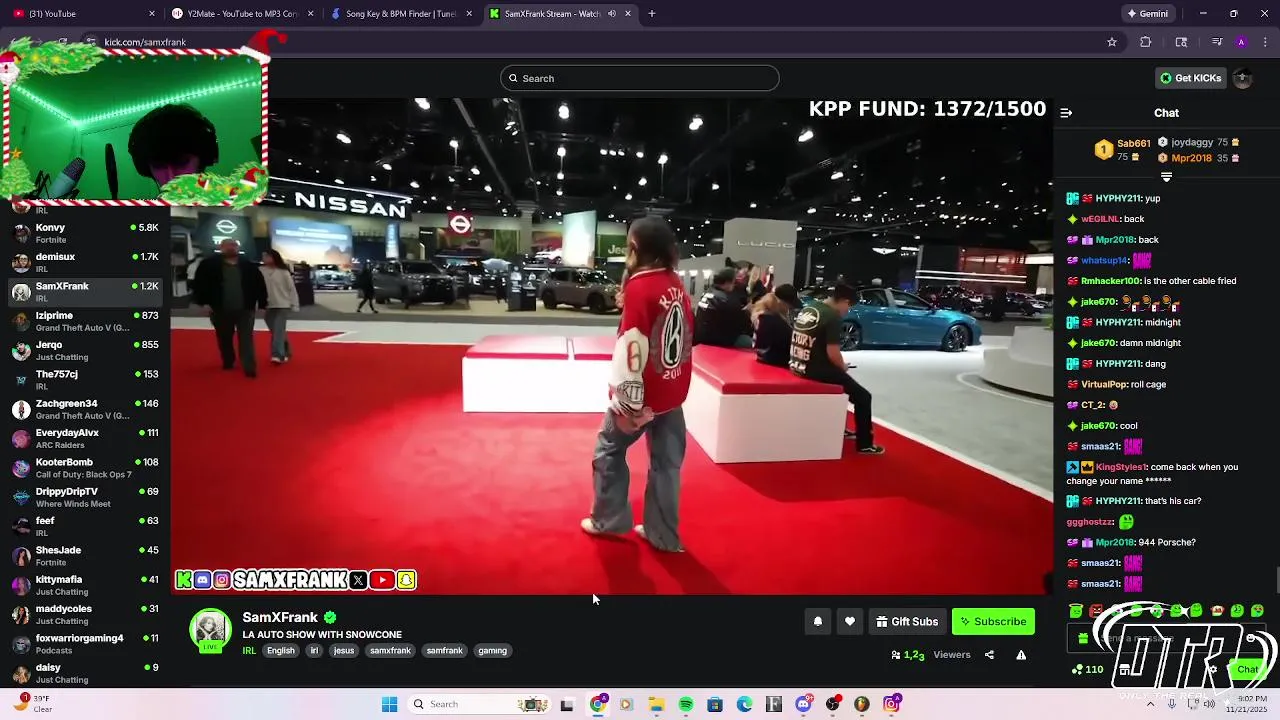This screenshot has height=720, width=1280.
Task: Open Instagram from the taskbar
Action: click(891, 704)
